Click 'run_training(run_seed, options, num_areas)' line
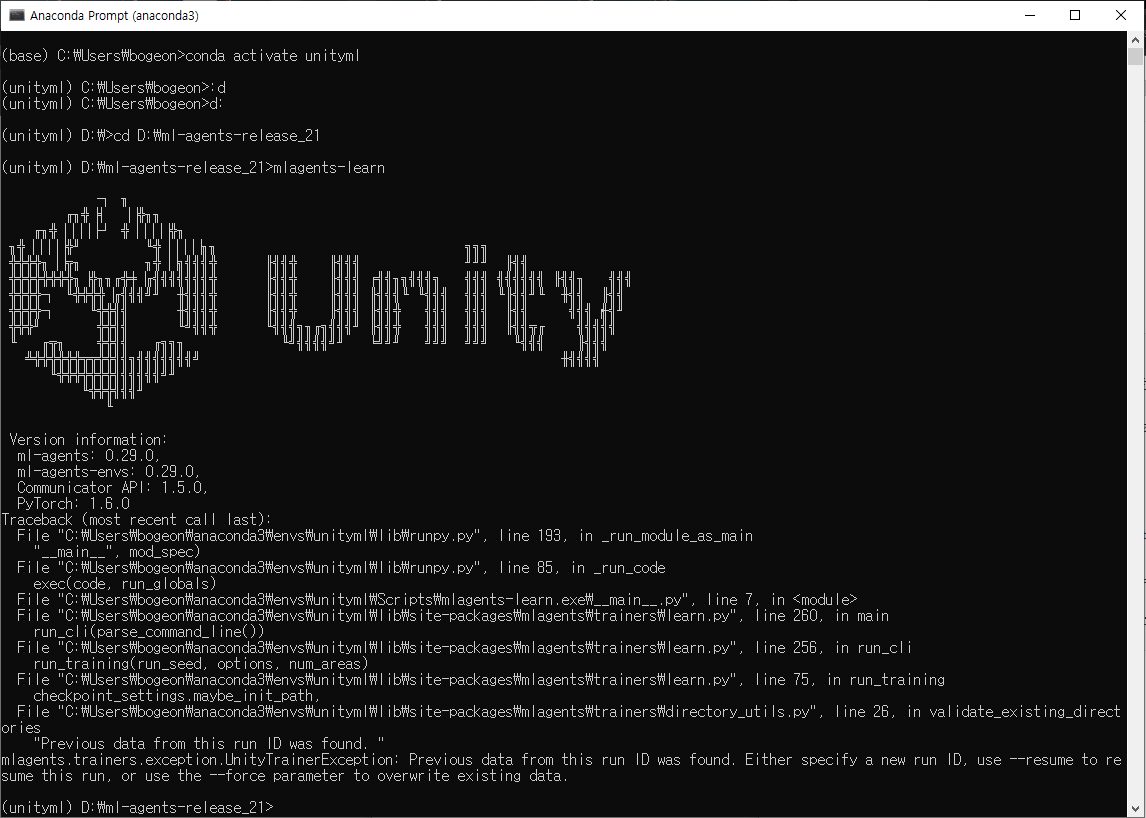Screen dimensions: 1146x818 200,664
